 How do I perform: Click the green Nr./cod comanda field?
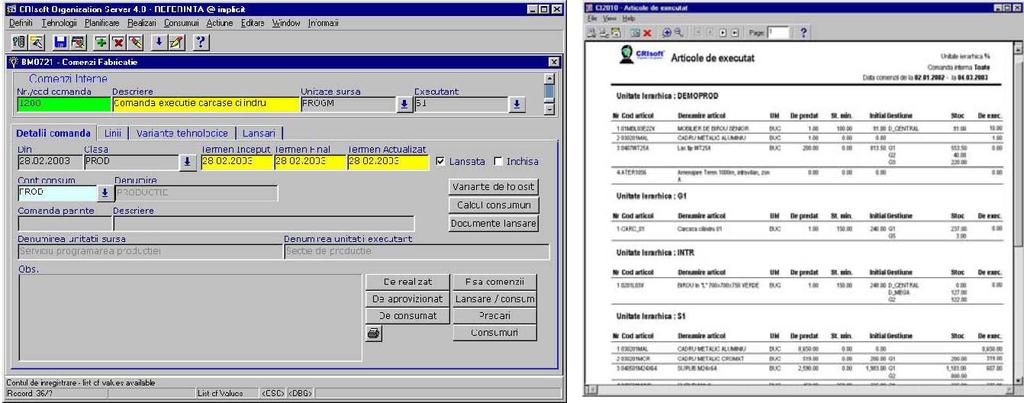63,104
